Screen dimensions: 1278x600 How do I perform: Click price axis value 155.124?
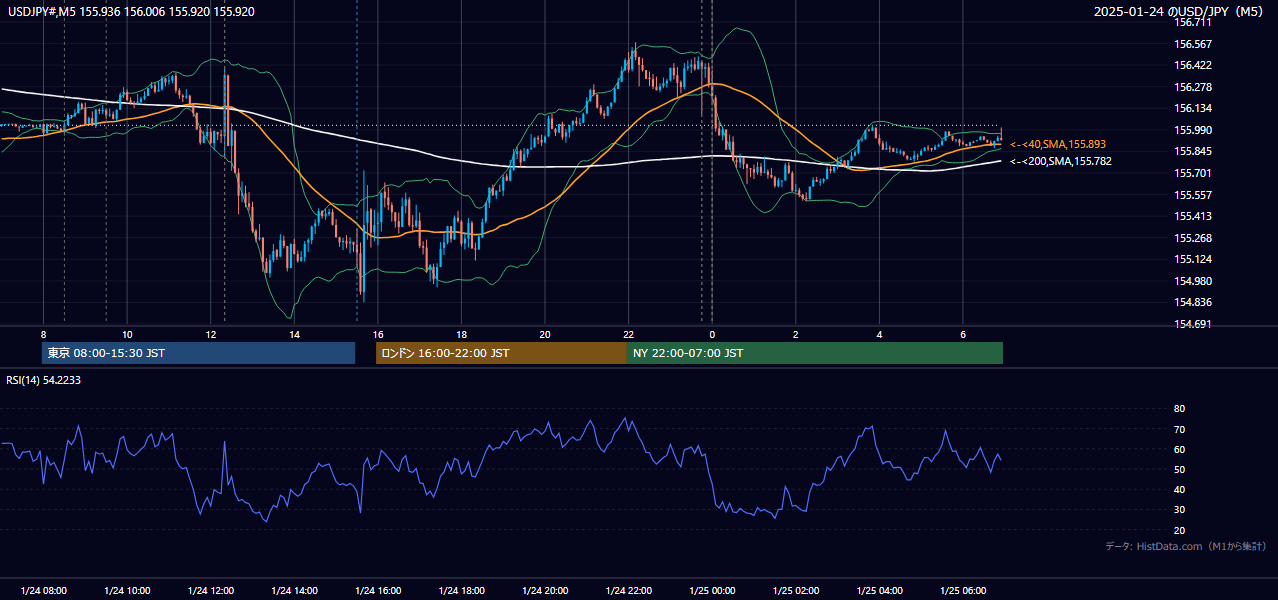click(1193, 259)
